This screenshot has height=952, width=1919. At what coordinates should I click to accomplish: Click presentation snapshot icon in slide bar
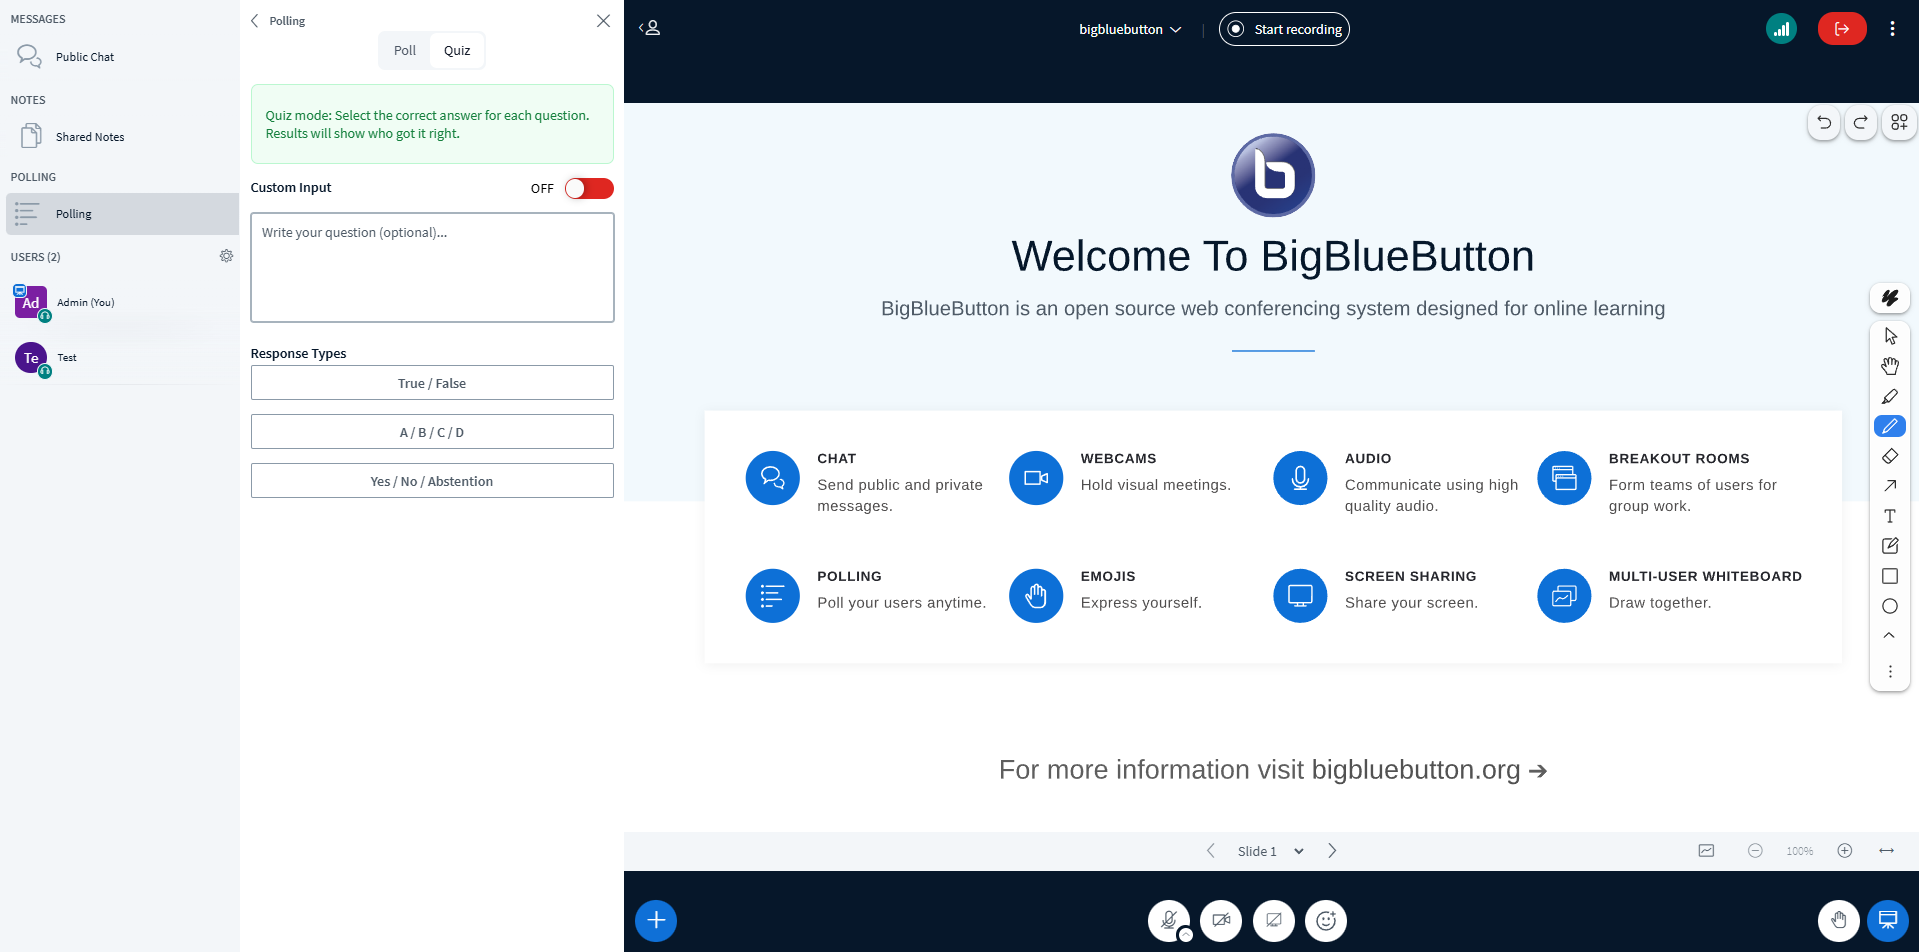1706,851
